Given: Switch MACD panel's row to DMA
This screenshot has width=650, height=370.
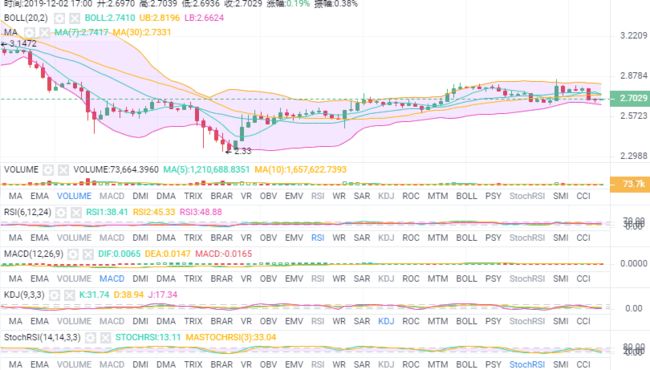Looking at the screenshot, I should [x=166, y=279].
